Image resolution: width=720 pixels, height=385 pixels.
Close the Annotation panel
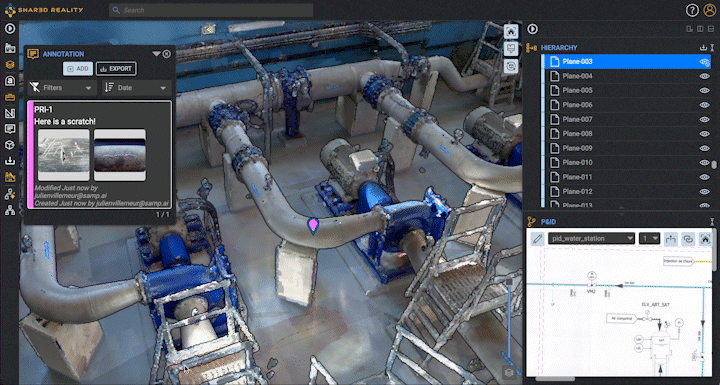coord(167,54)
